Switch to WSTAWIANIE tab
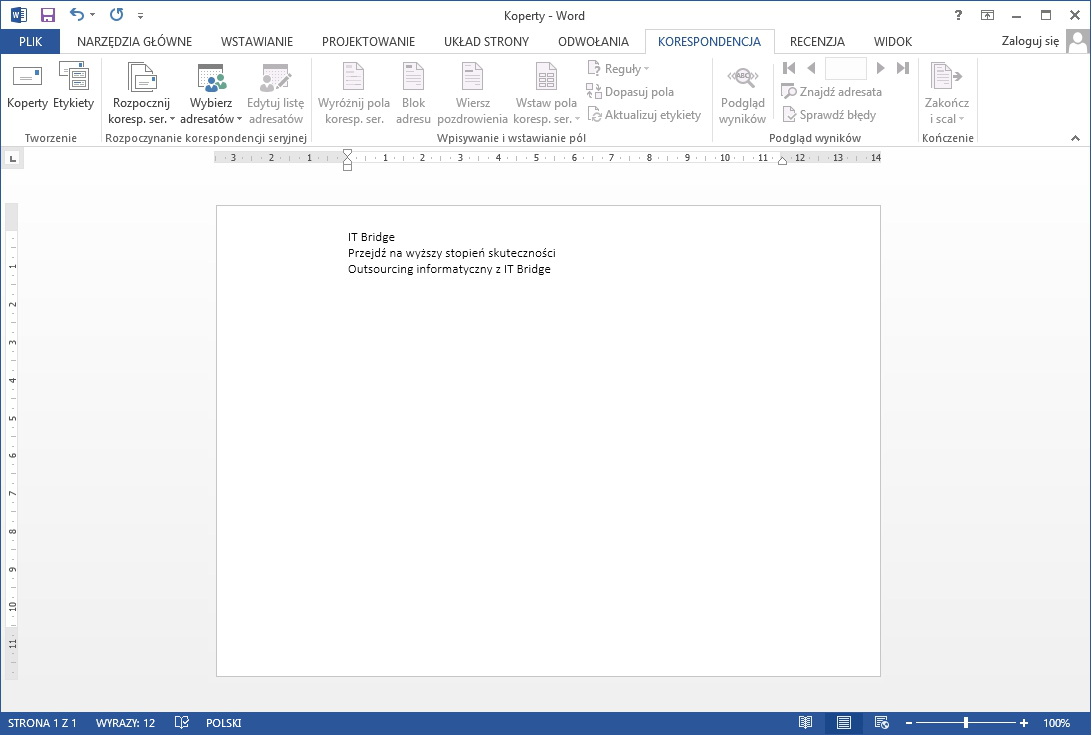 (x=257, y=42)
